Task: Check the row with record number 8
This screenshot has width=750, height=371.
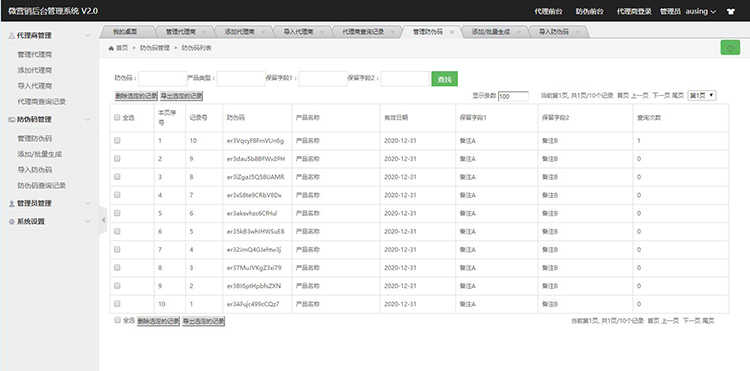Action: (117, 176)
